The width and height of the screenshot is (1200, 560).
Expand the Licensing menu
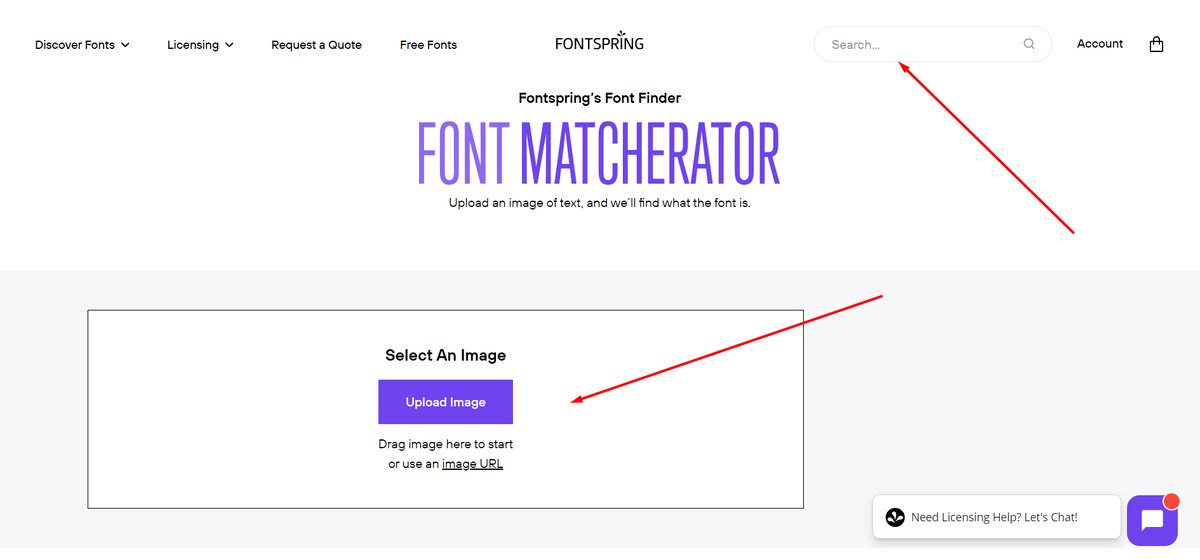(x=200, y=45)
